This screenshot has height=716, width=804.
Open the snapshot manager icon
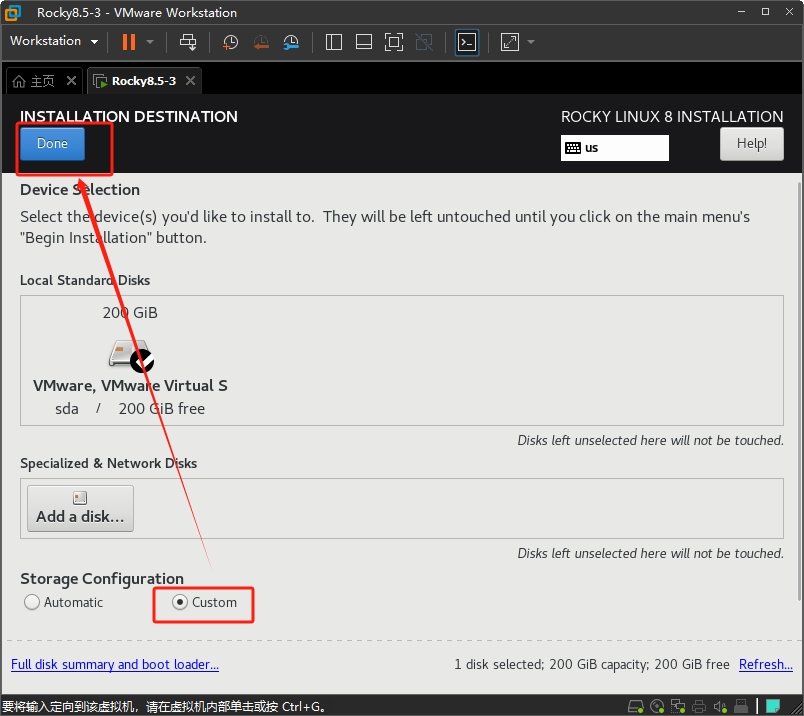click(291, 42)
